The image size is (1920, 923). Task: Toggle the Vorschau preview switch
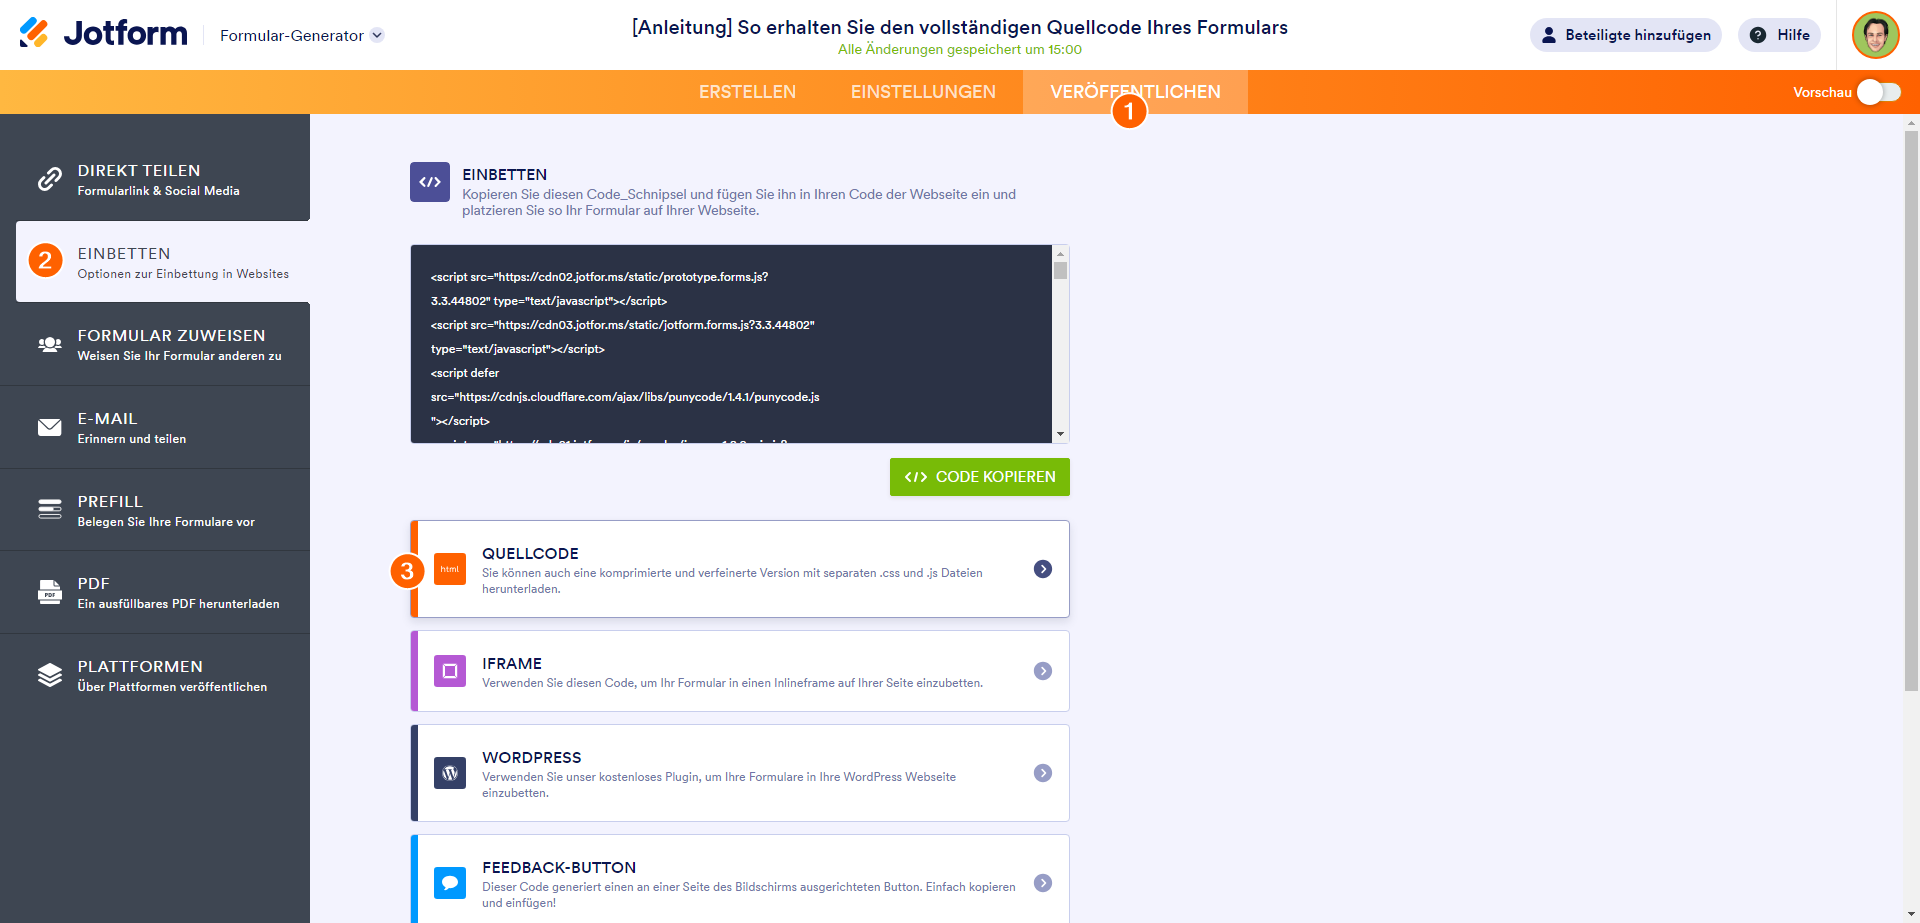pyautogui.click(x=1878, y=92)
